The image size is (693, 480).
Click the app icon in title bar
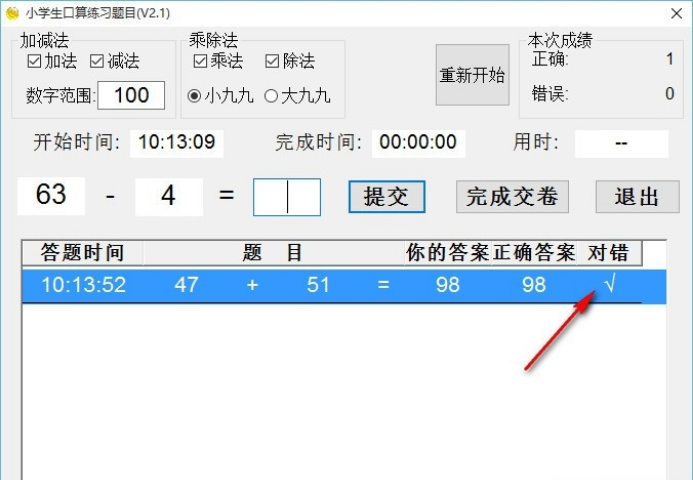(x=12, y=13)
